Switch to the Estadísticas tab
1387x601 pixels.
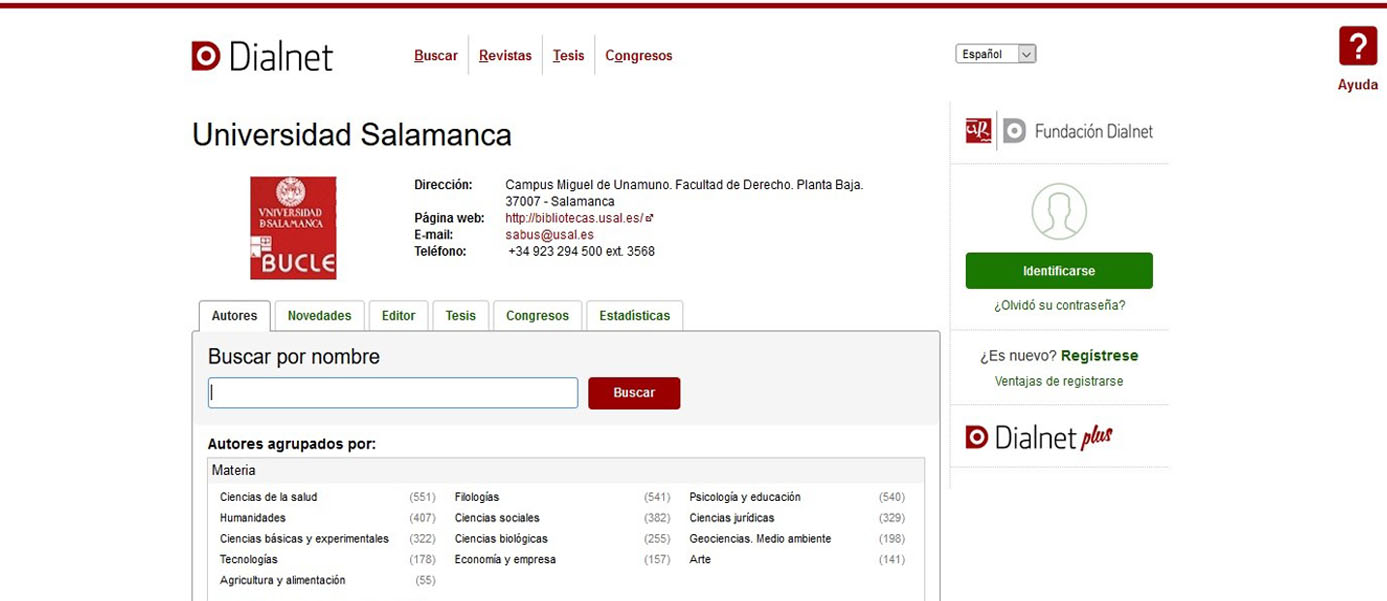[635, 316]
